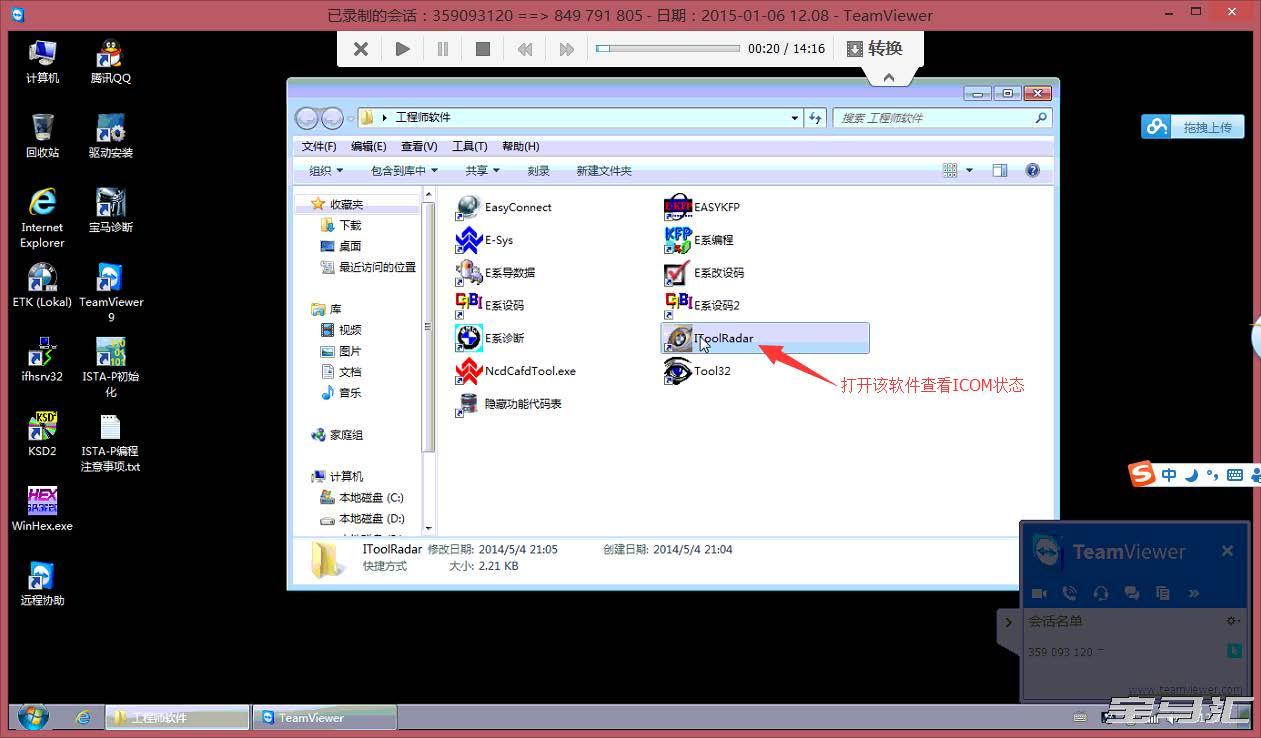Open ifhsrv32 desktop shortcut
The height and width of the screenshot is (738, 1261).
(42, 361)
